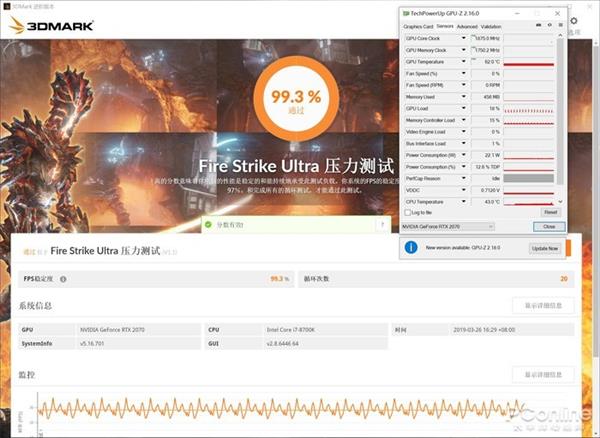Screen dimensions: 600x438
Task: Open the GPU-Z hamburger menu icon
Action: point(561,25)
